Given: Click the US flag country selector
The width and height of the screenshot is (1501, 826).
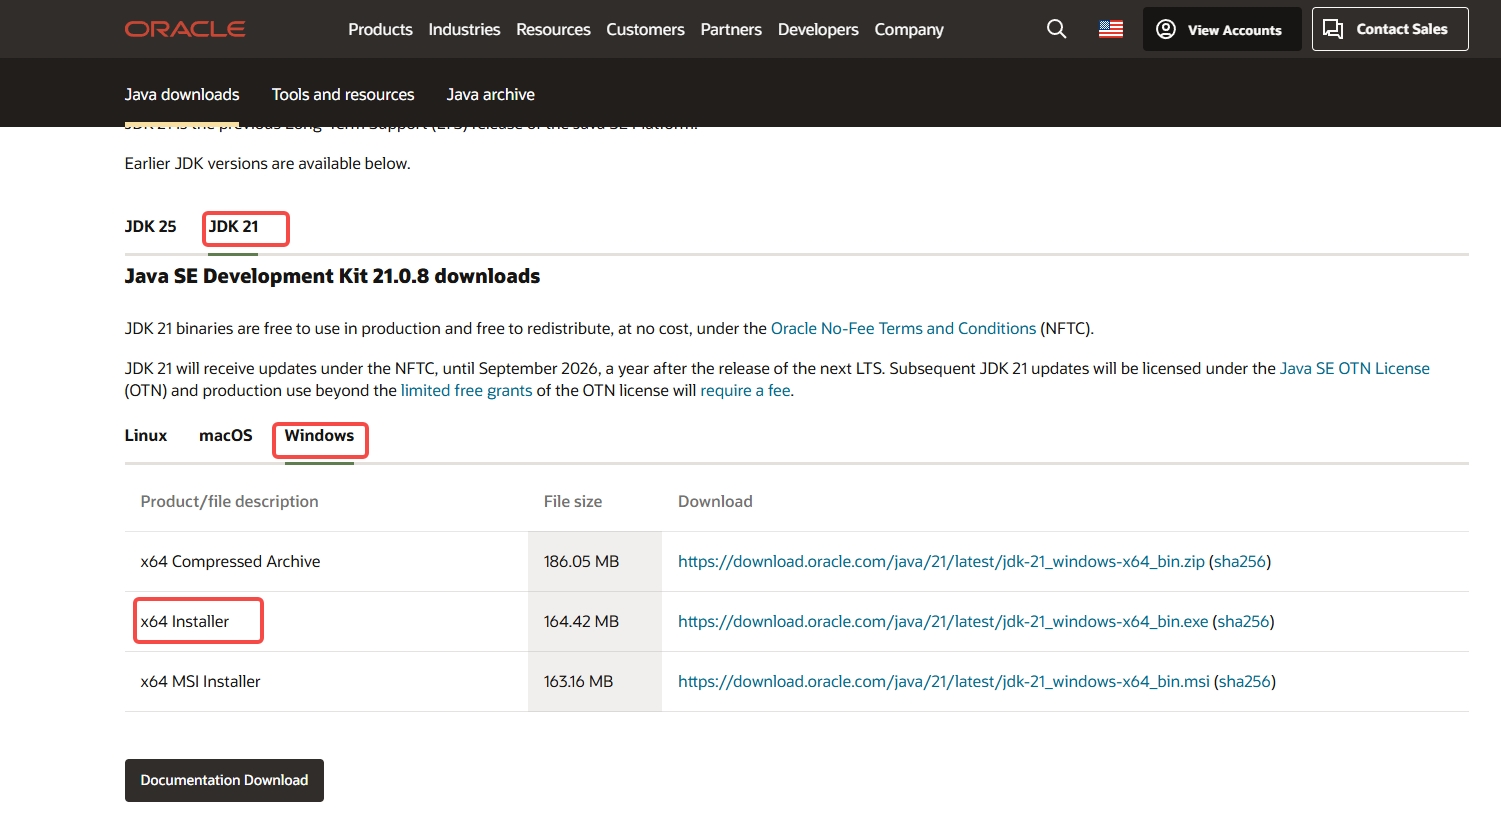Looking at the screenshot, I should point(1111,29).
